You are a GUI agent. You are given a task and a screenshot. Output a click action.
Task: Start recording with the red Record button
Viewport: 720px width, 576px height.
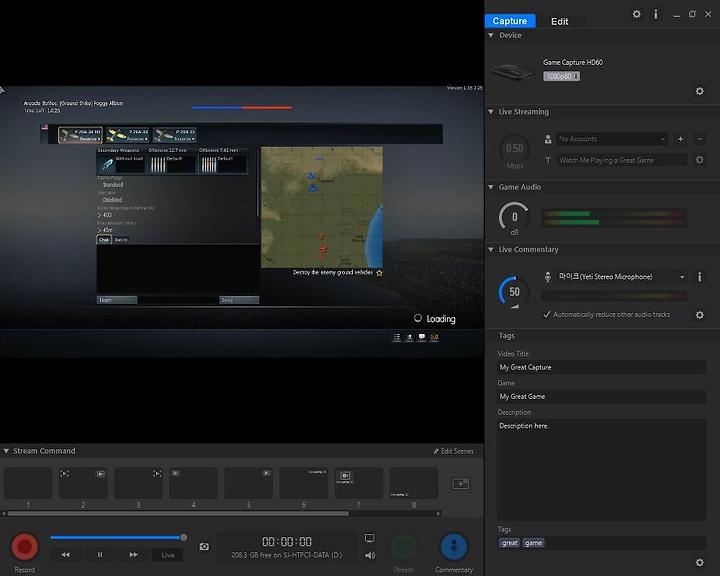(25, 547)
